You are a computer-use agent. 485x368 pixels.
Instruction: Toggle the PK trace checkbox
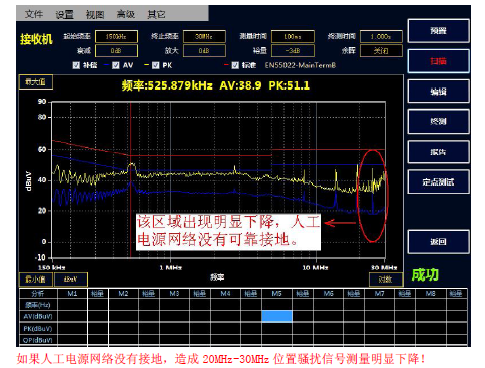[x=155, y=65]
